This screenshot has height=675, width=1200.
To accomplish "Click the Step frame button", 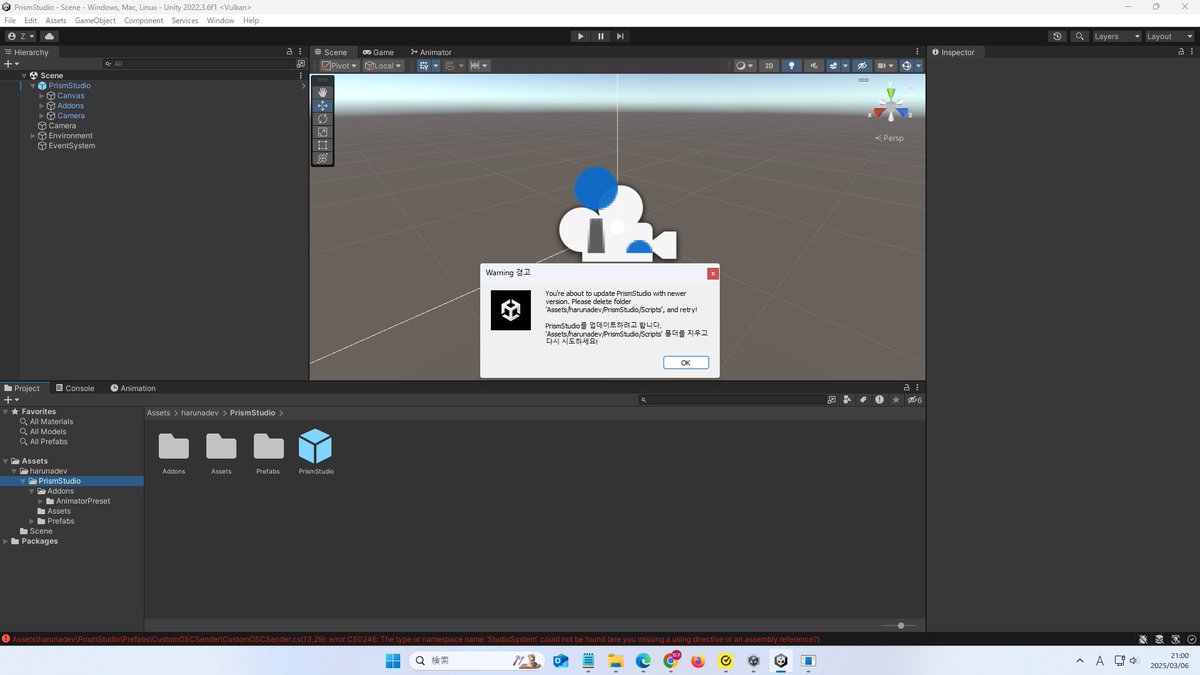I will (620, 36).
